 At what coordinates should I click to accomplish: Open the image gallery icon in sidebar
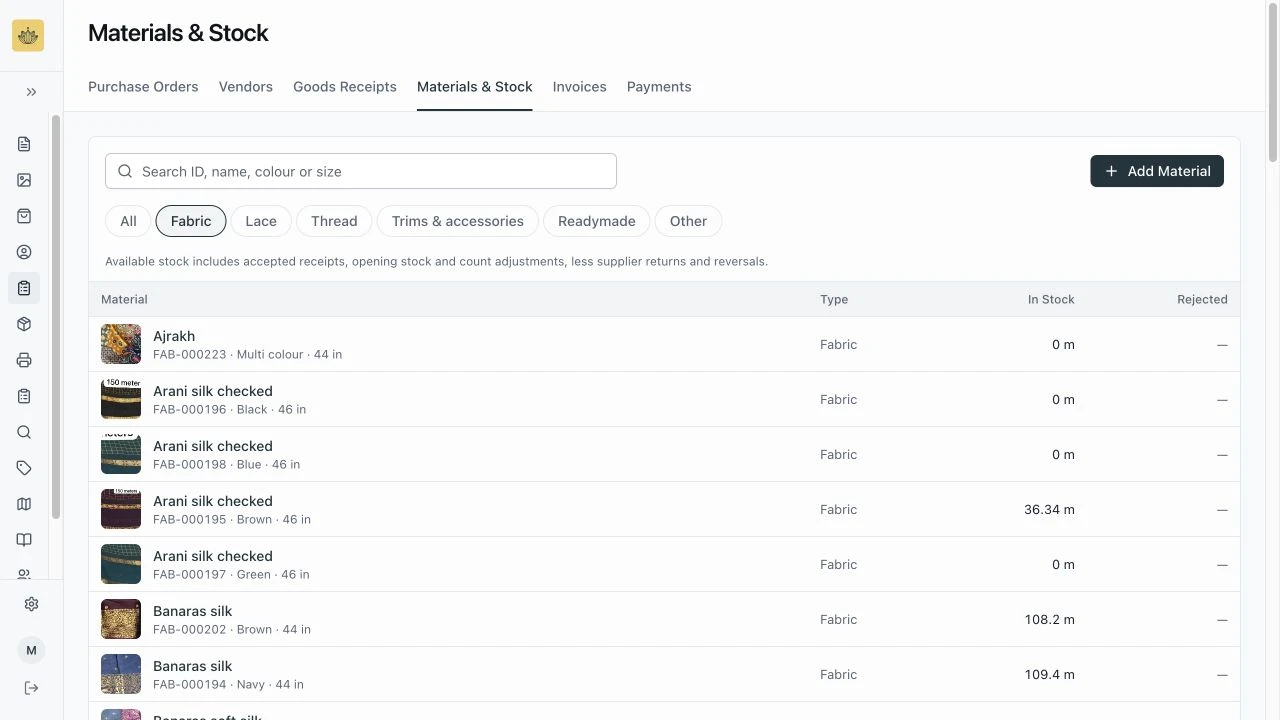point(24,180)
